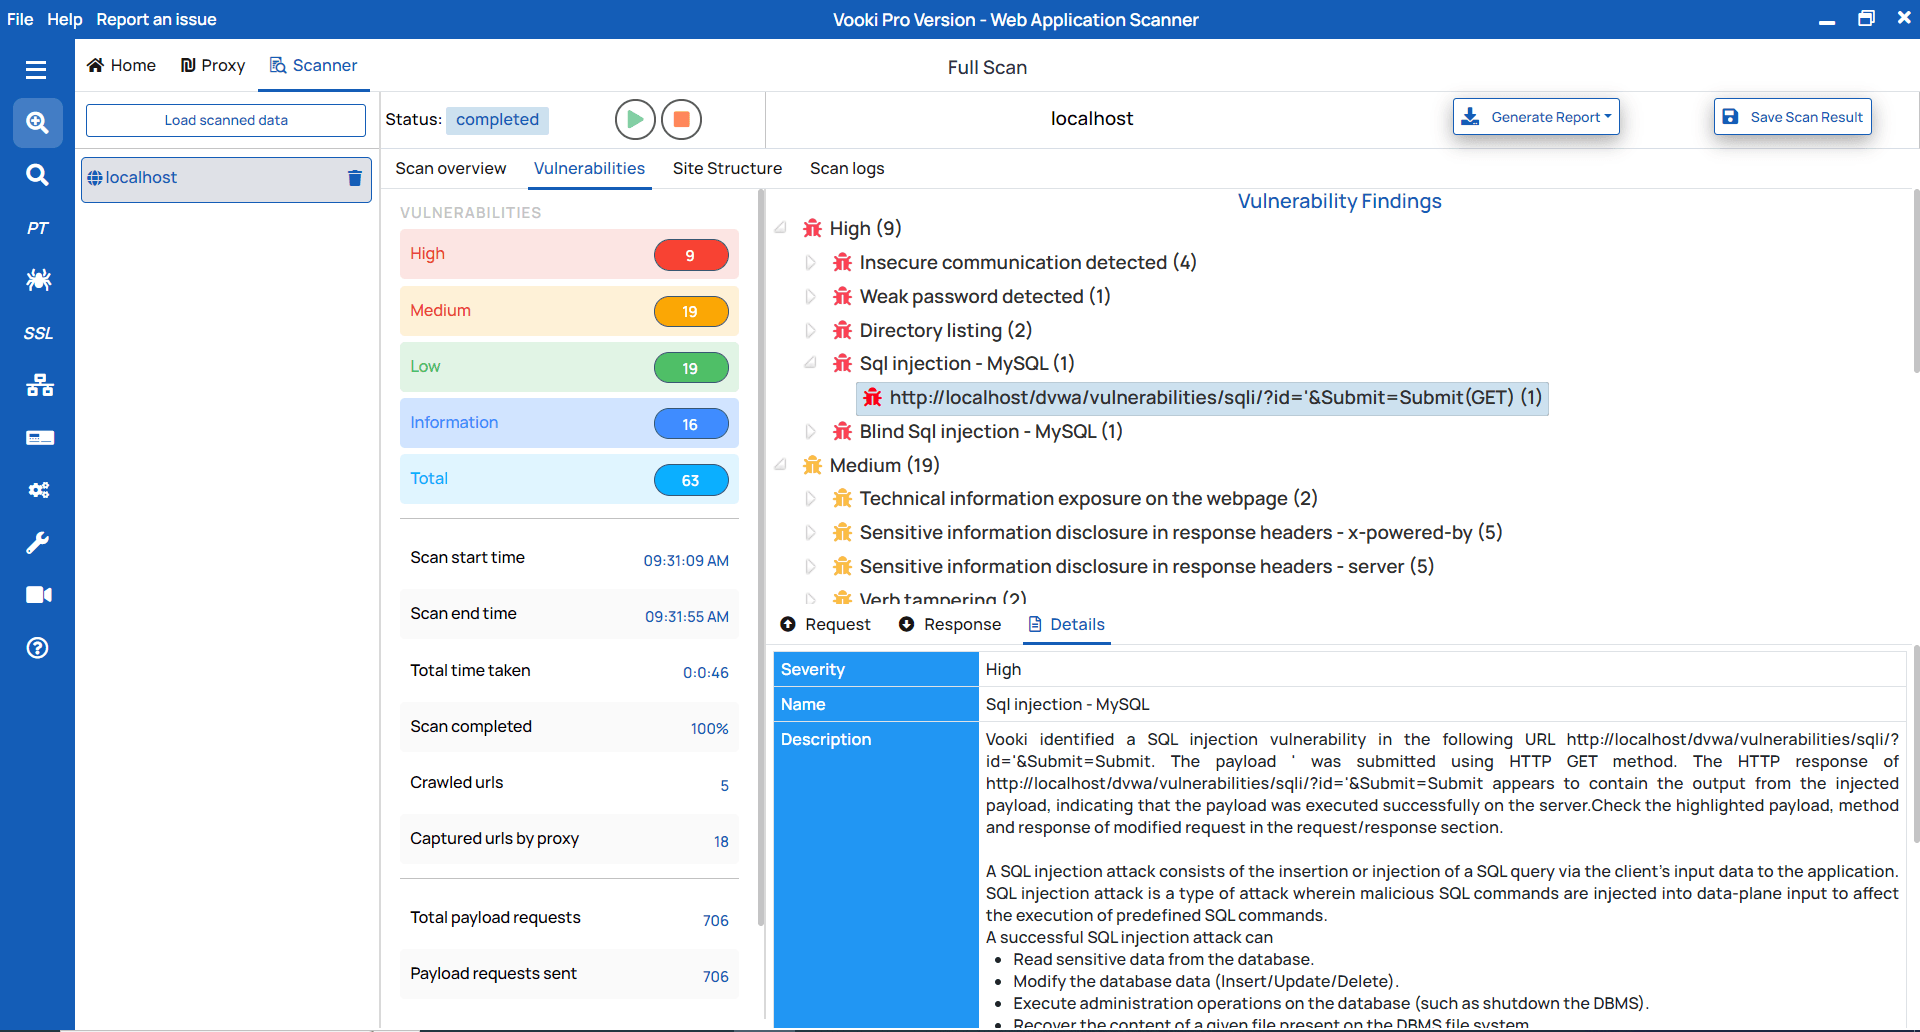This screenshot has width=1920, height=1032.
Task: Click the Load scanned data button
Action: click(x=225, y=120)
